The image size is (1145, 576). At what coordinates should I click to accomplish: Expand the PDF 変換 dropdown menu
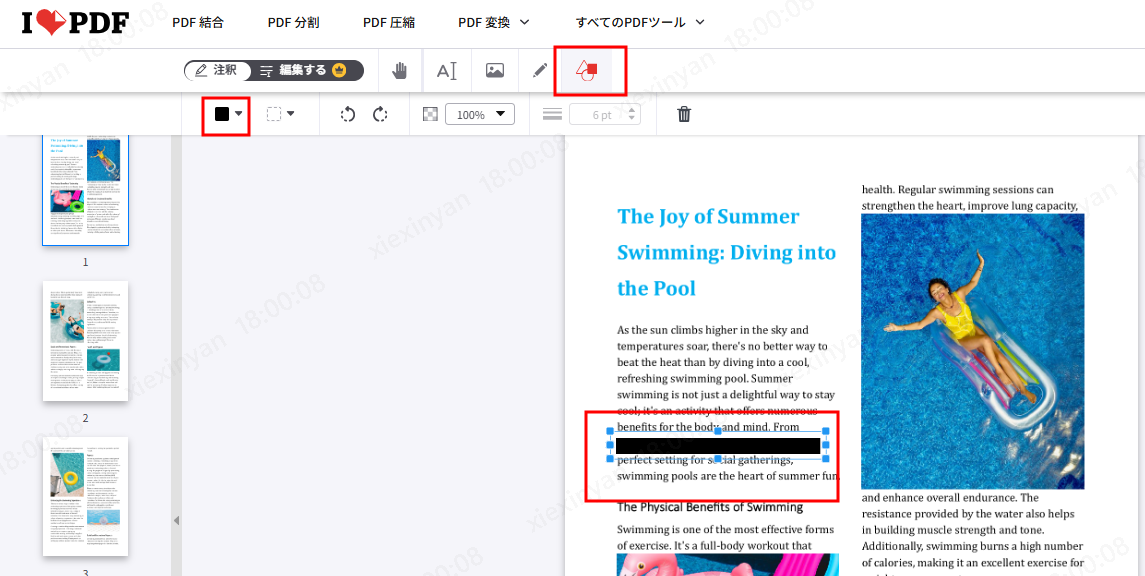[x=494, y=22]
